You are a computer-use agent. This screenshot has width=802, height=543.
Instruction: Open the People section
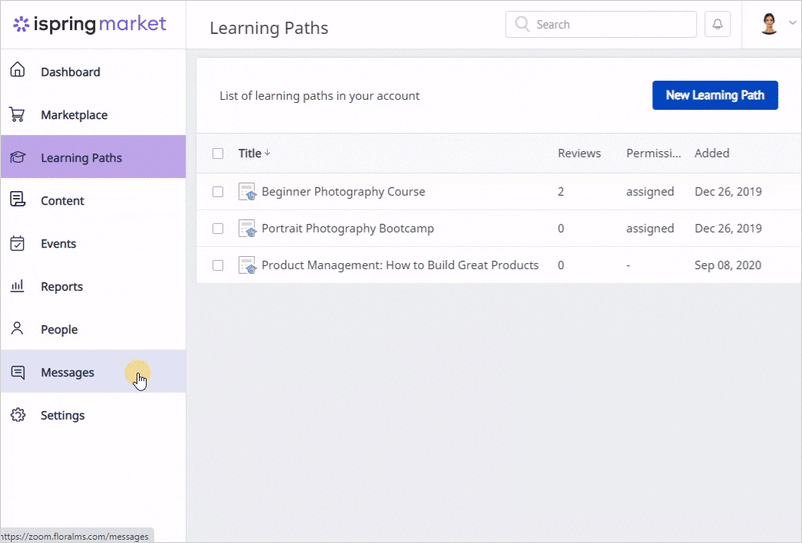pyautogui.click(x=93, y=329)
